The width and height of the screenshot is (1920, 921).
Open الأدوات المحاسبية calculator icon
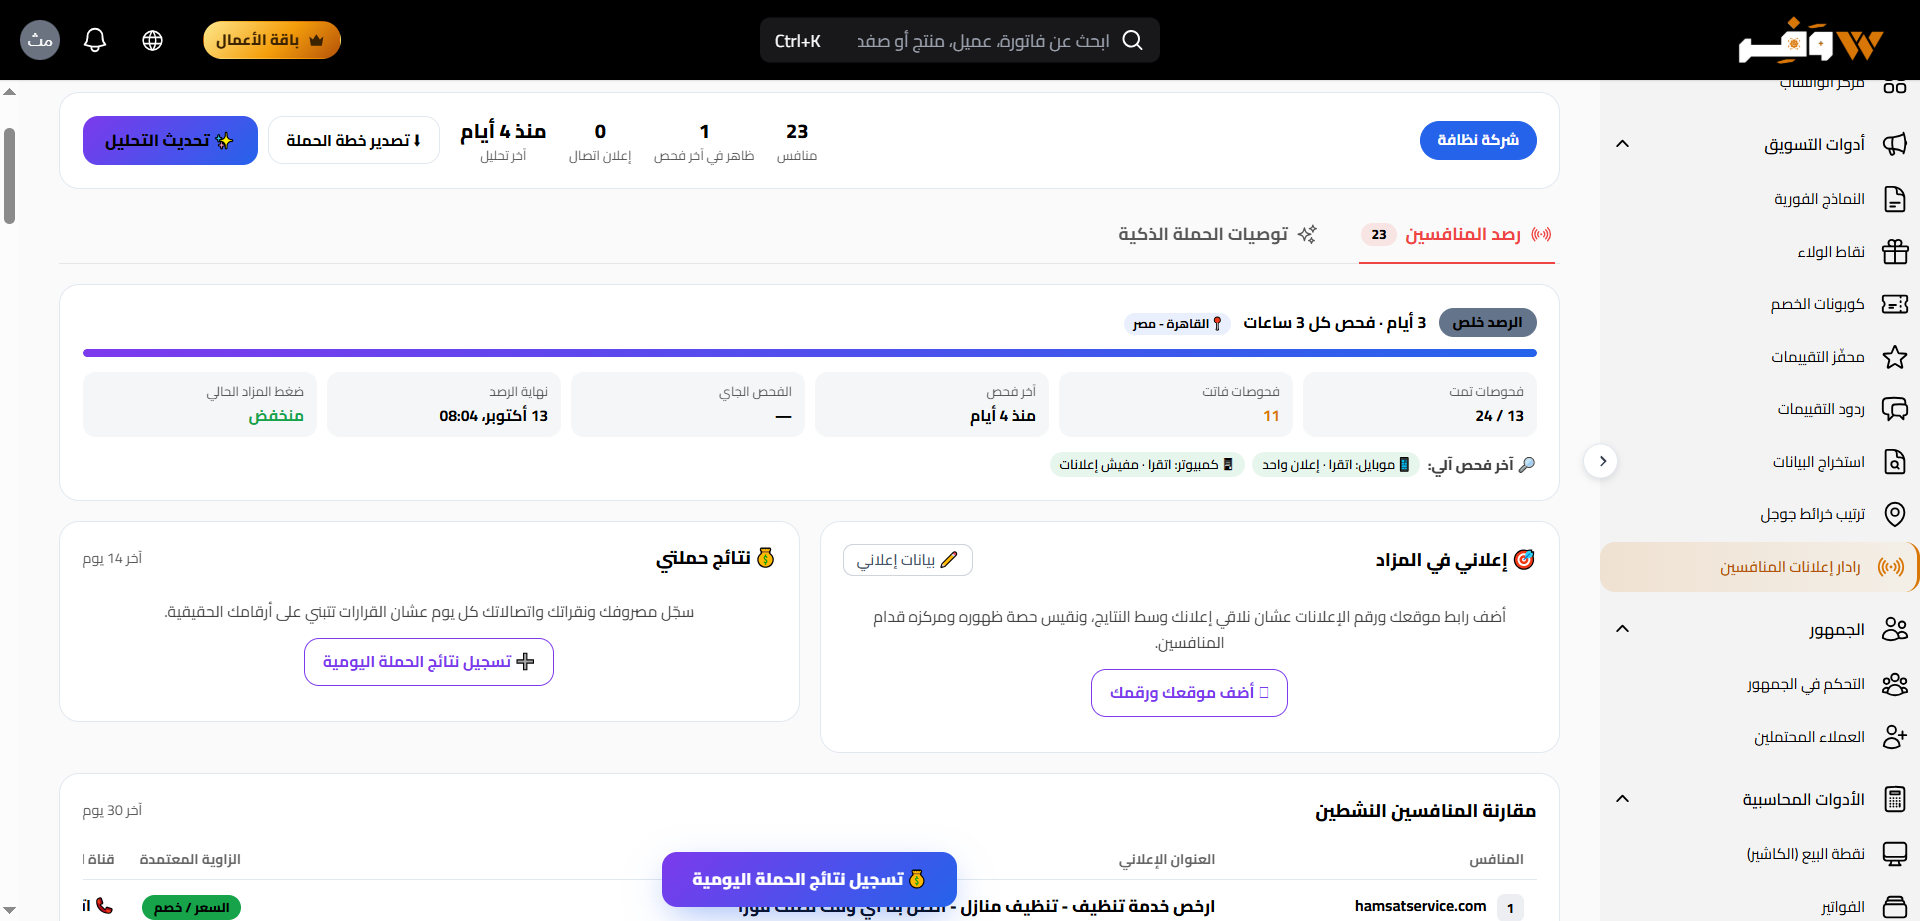pos(1895,799)
